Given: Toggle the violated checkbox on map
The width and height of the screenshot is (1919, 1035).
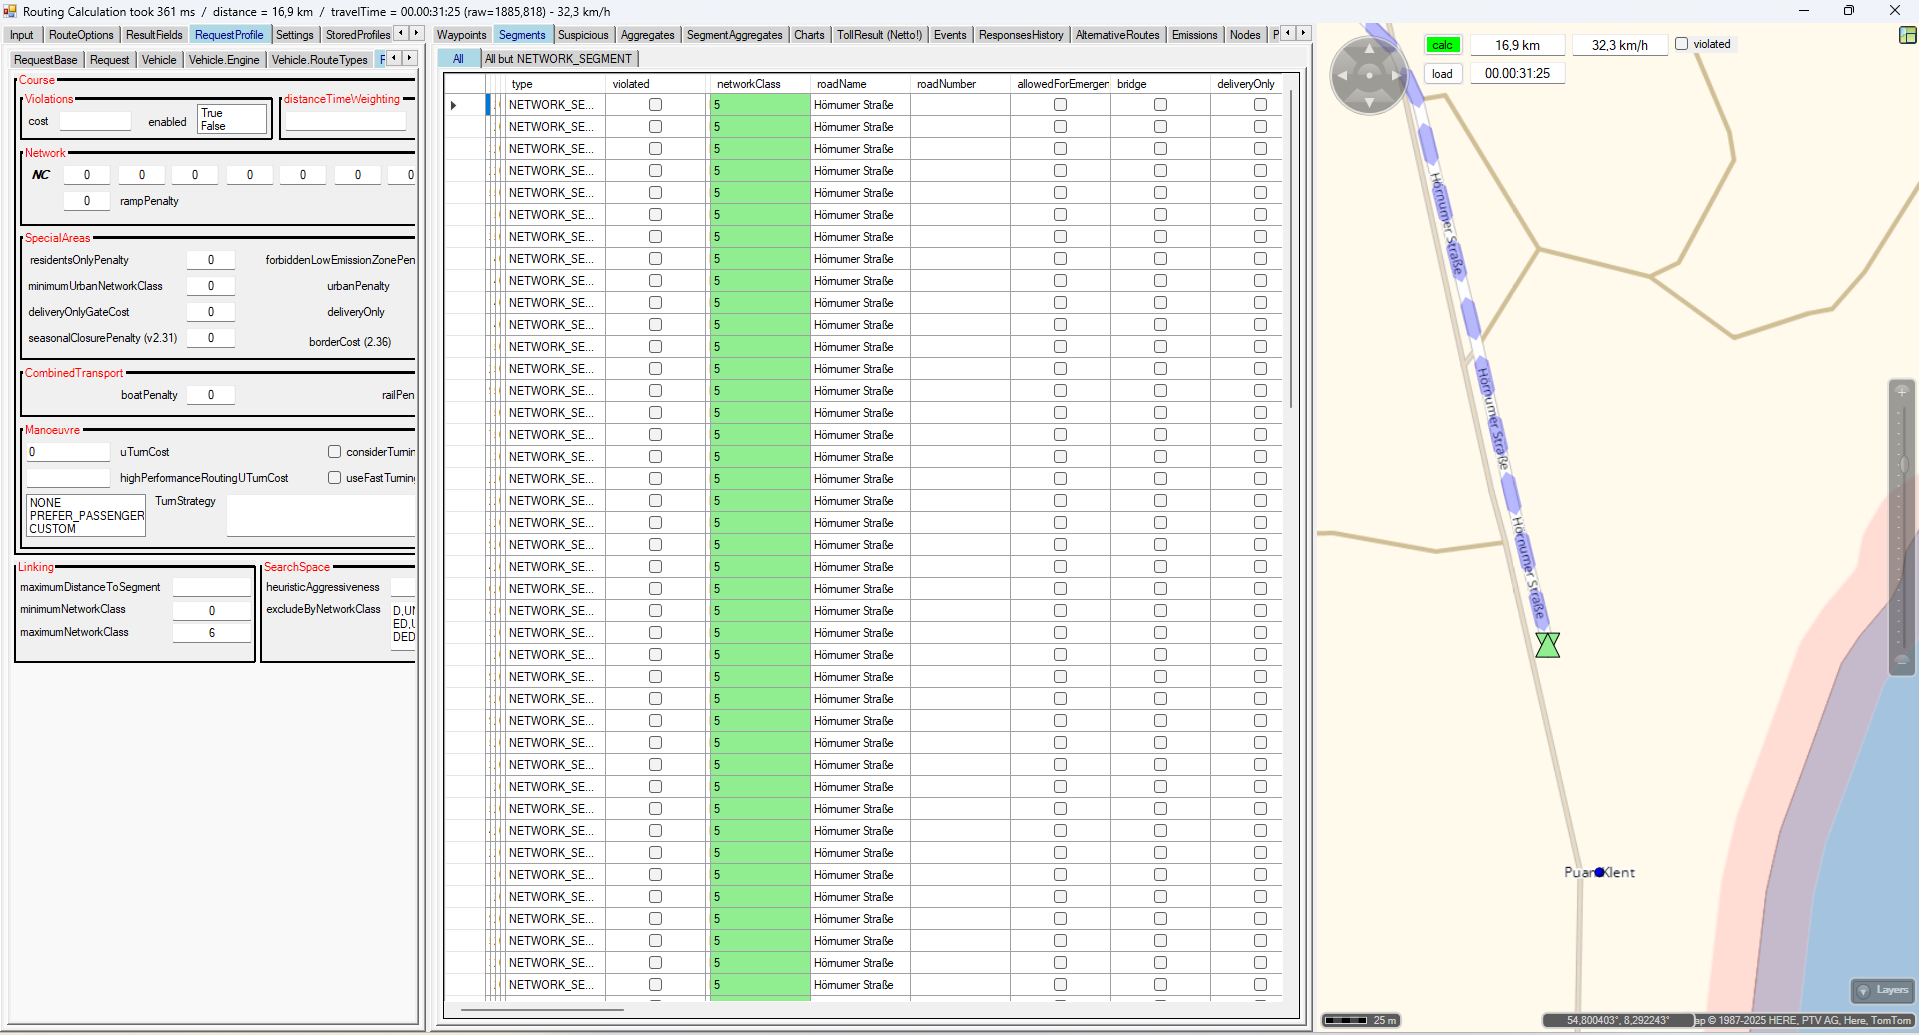Looking at the screenshot, I should click(x=1682, y=44).
